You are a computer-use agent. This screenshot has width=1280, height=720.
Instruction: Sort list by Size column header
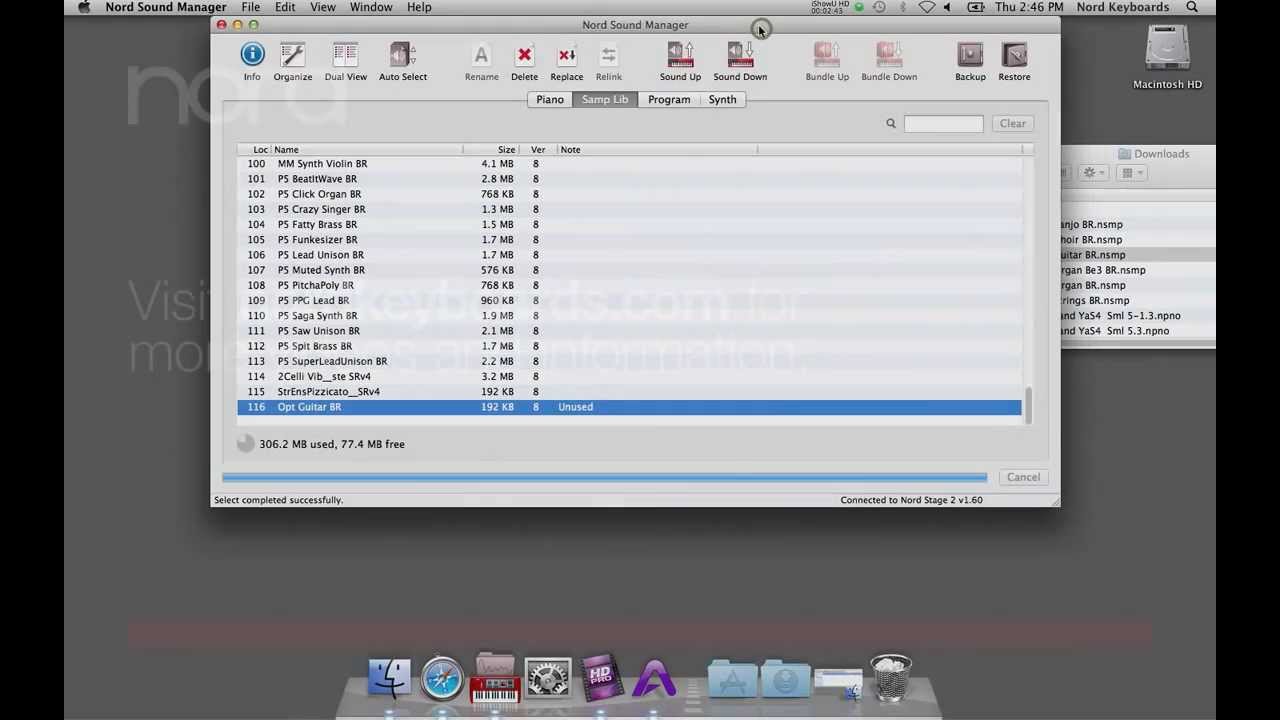(x=492, y=149)
